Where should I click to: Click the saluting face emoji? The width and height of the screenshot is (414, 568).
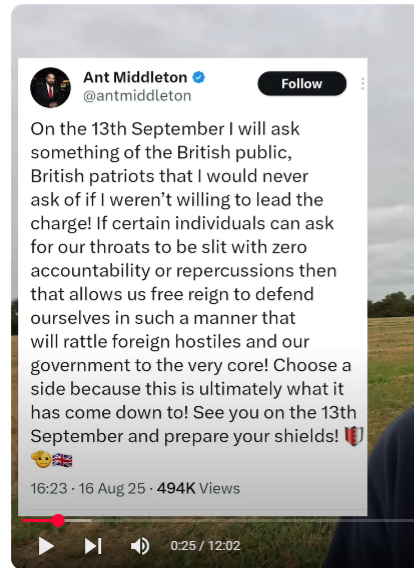(x=41, y=459)
